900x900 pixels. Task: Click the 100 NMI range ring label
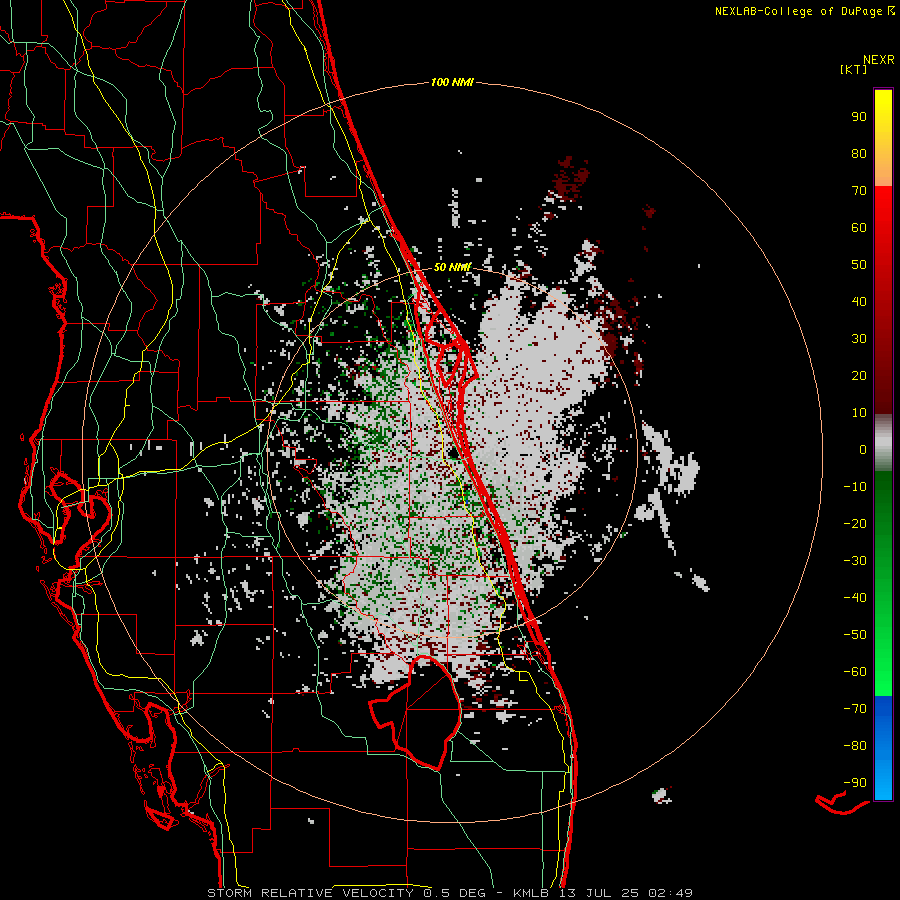click(x=452, y=83)
